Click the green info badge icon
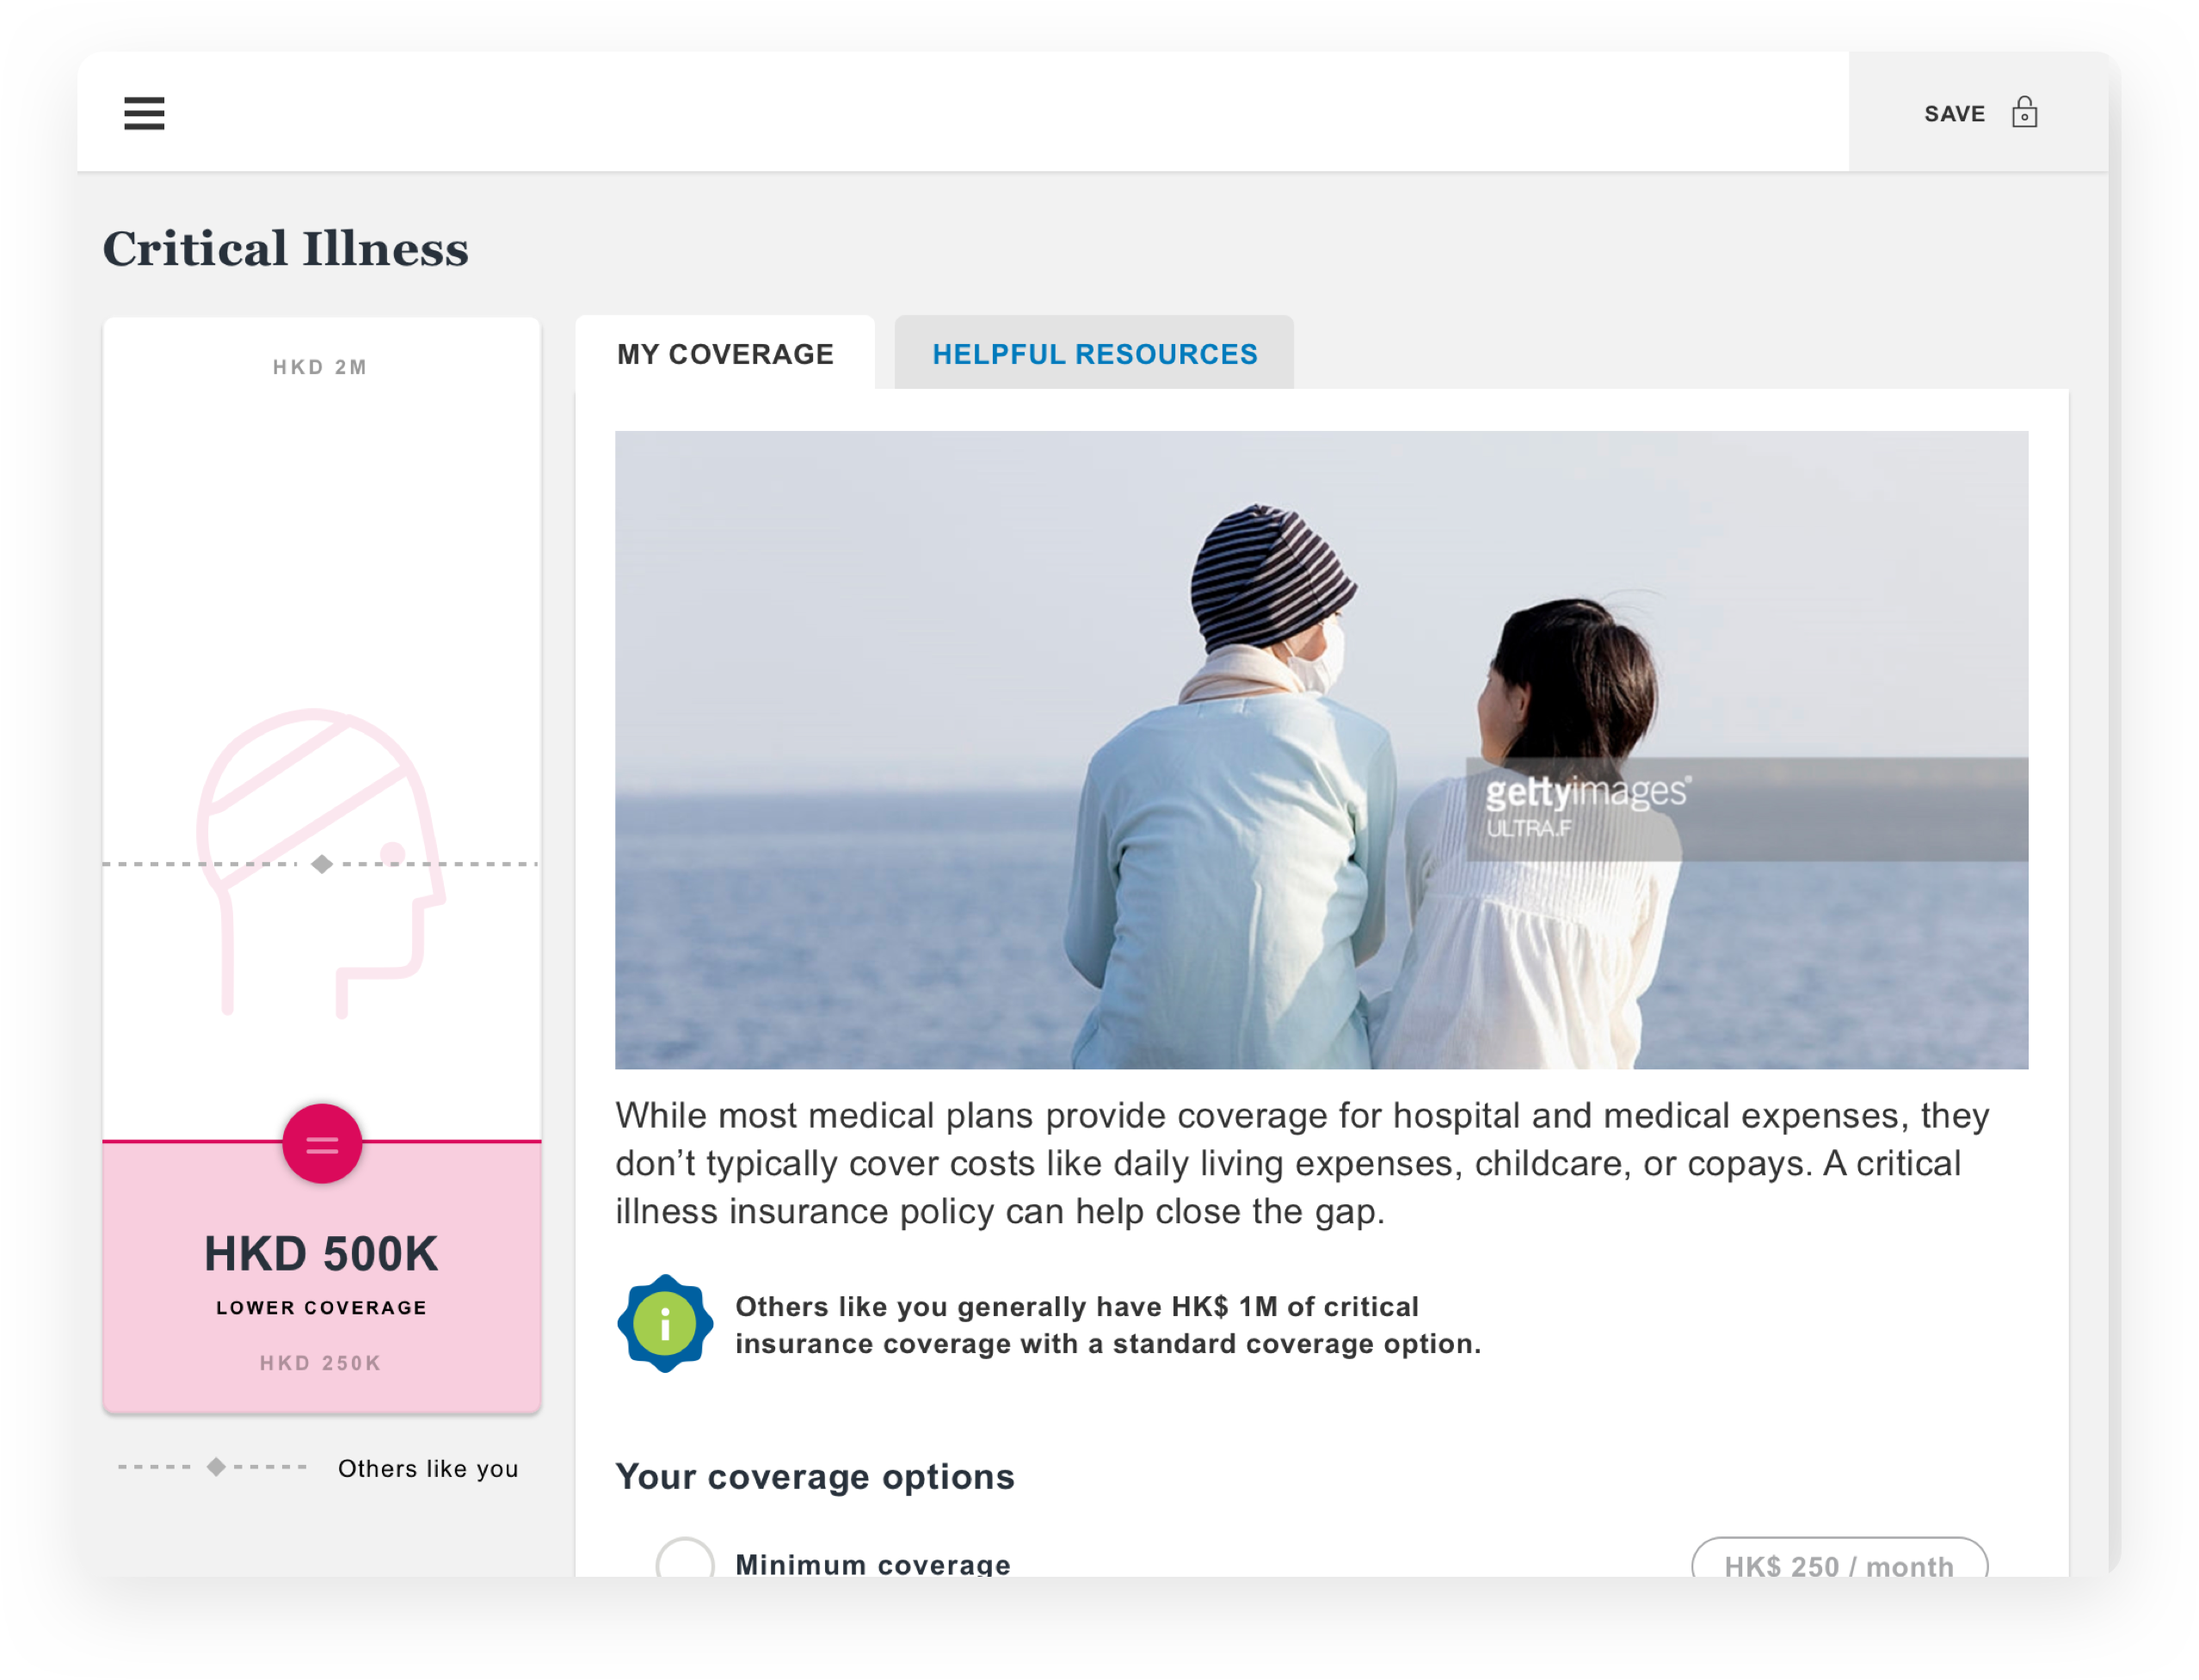This screenshot has height=1680, width=2199. pyautogui.click(x=665, y=1324)
